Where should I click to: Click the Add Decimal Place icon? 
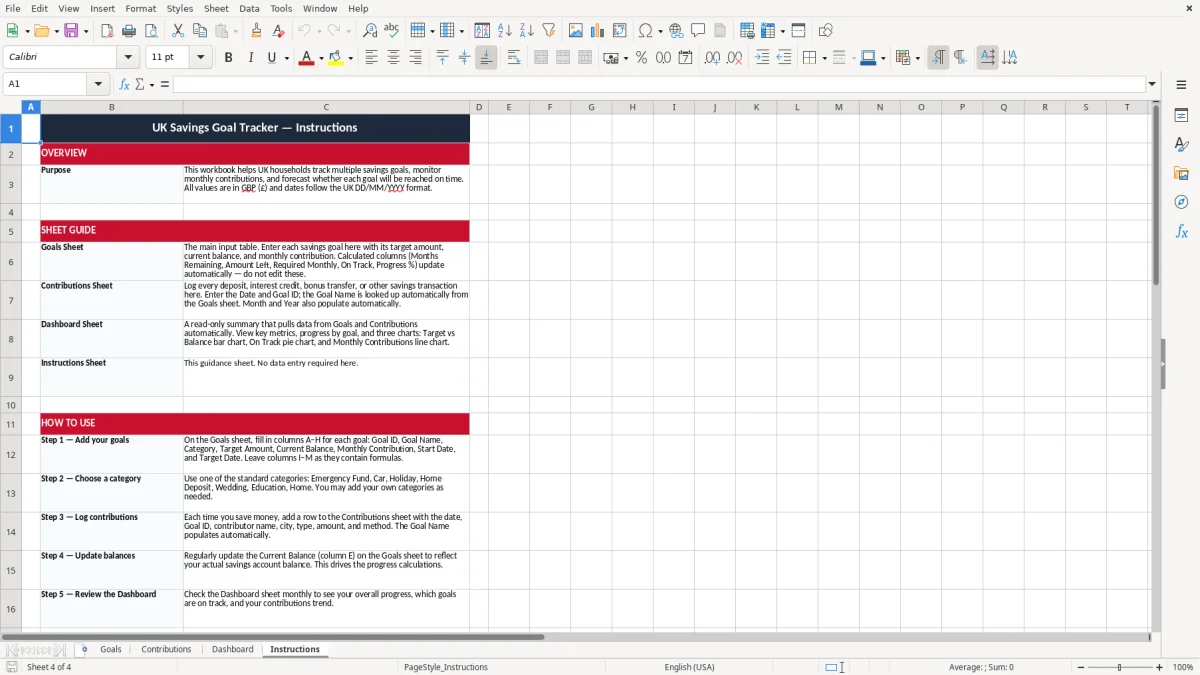(x=712, y=58)
